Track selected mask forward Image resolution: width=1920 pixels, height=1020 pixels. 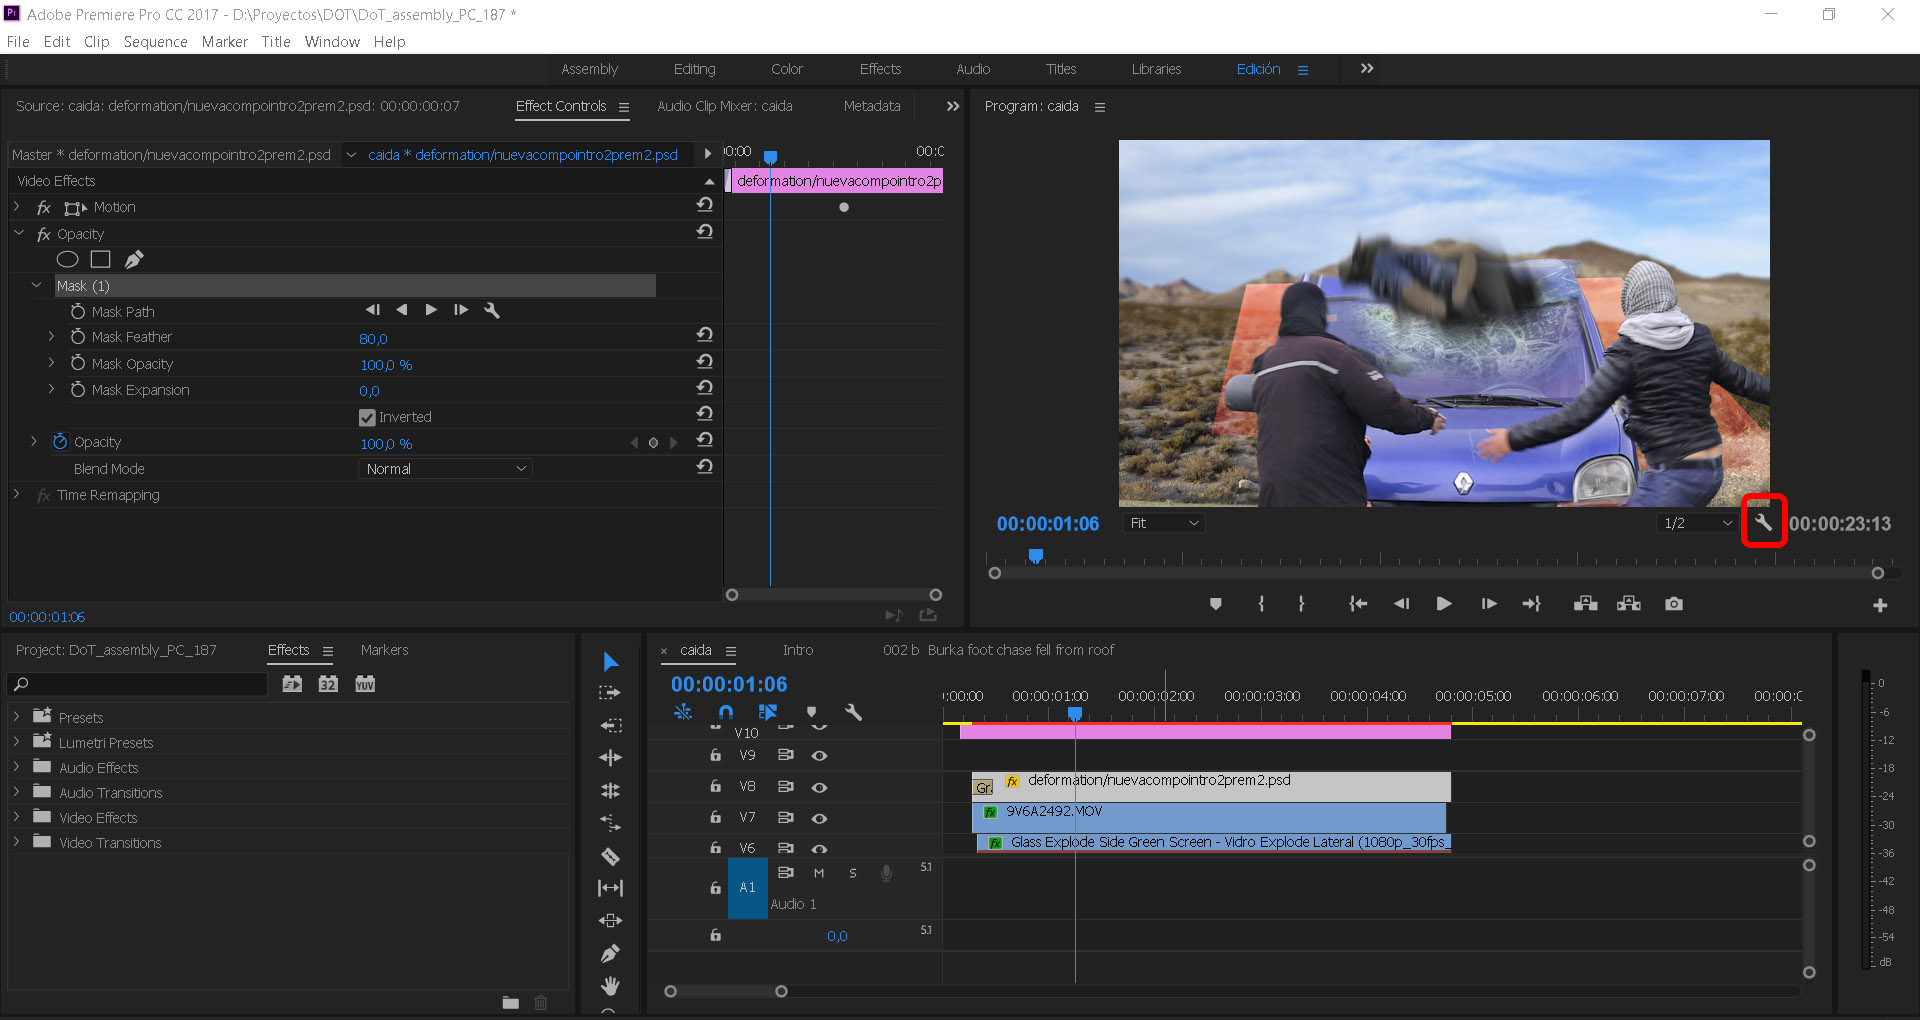tap(431, 310)
